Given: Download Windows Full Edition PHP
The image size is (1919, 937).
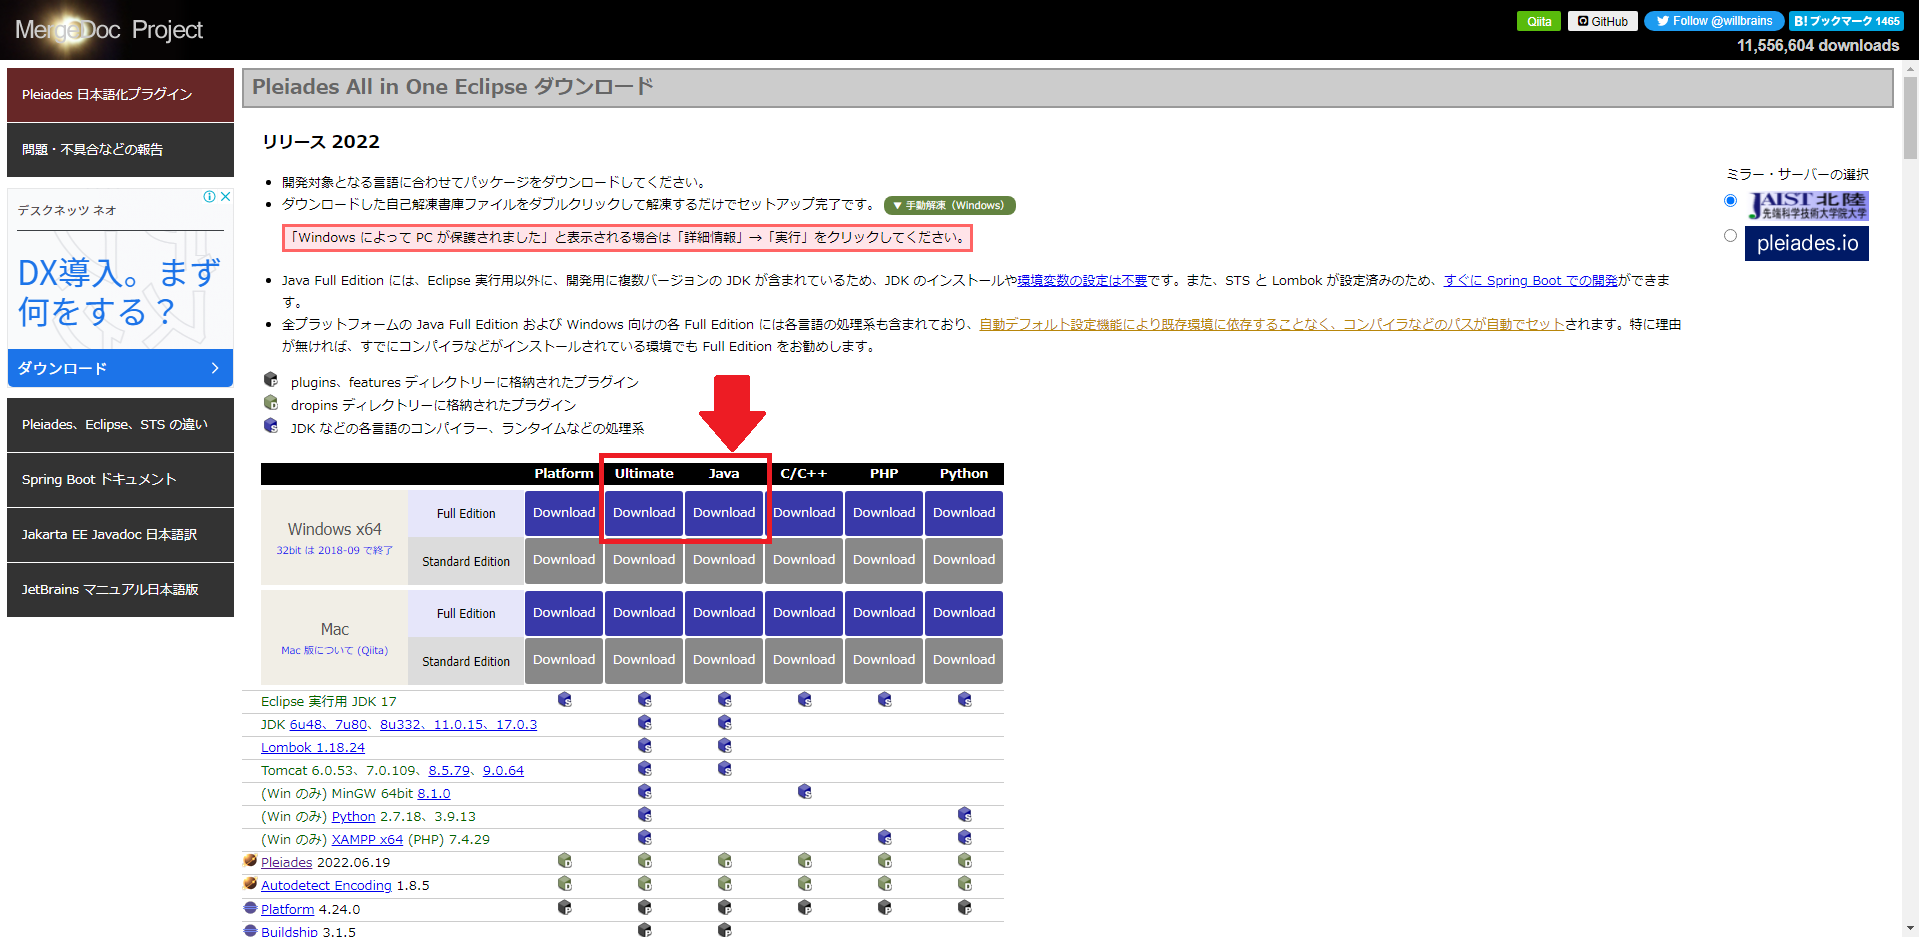Looking at the screenshot, I should tap(884, 513).
